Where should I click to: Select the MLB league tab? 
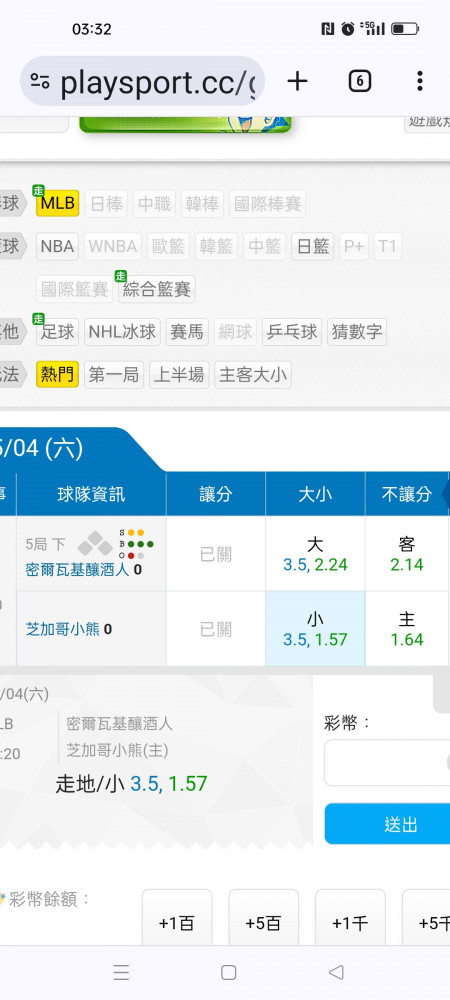point(57,204)
